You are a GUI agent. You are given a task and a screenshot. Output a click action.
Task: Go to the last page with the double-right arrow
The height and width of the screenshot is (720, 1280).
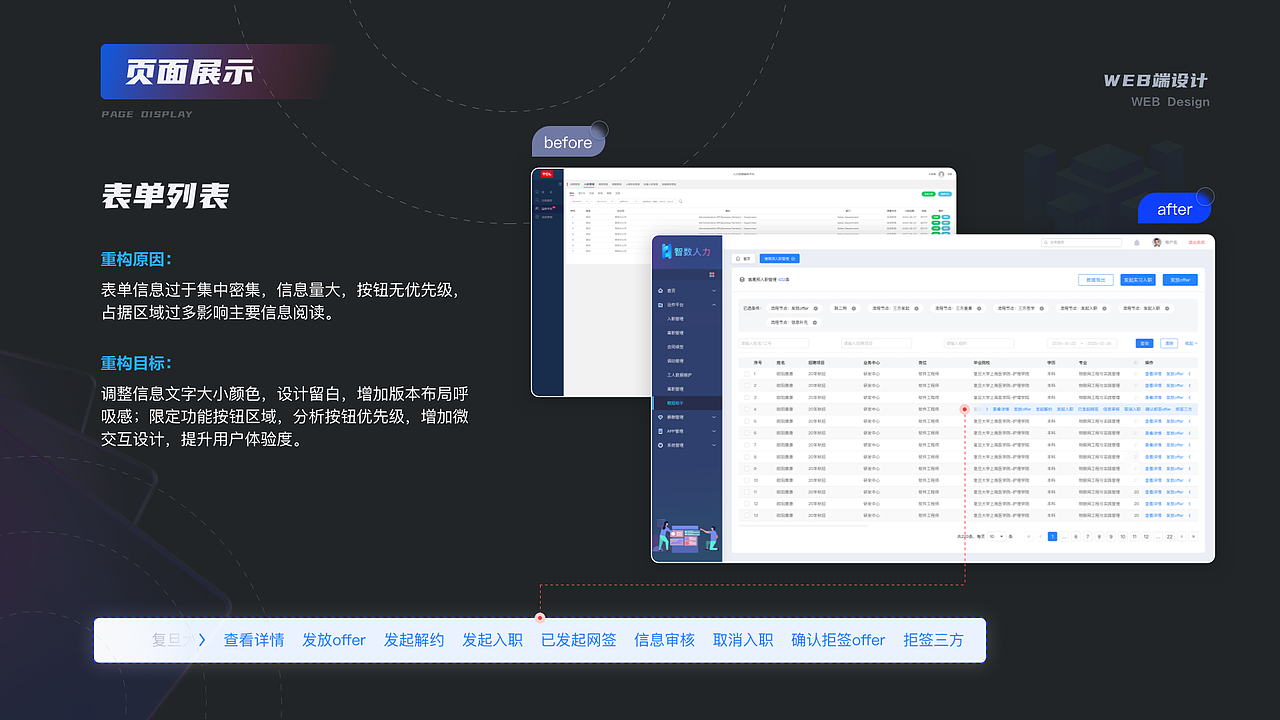tap(1193, 537)
